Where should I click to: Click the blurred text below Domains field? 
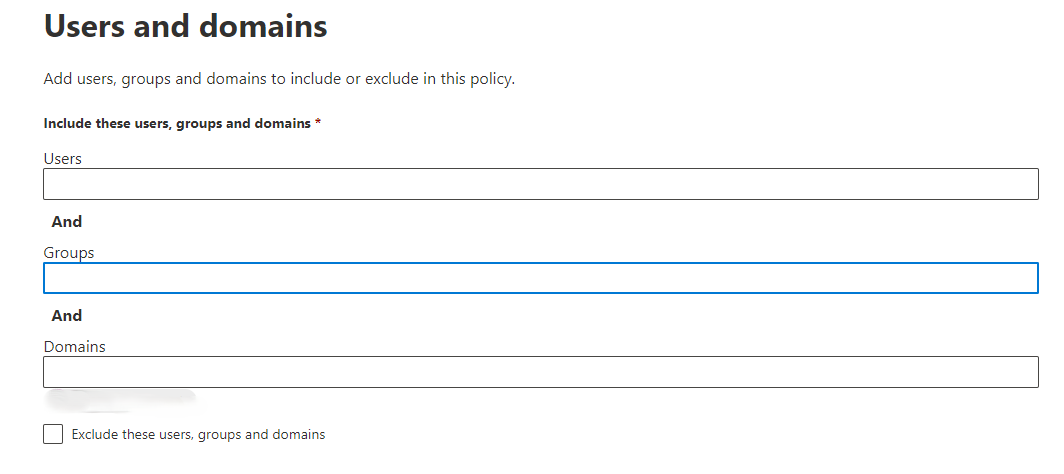[x=121, y=400]
